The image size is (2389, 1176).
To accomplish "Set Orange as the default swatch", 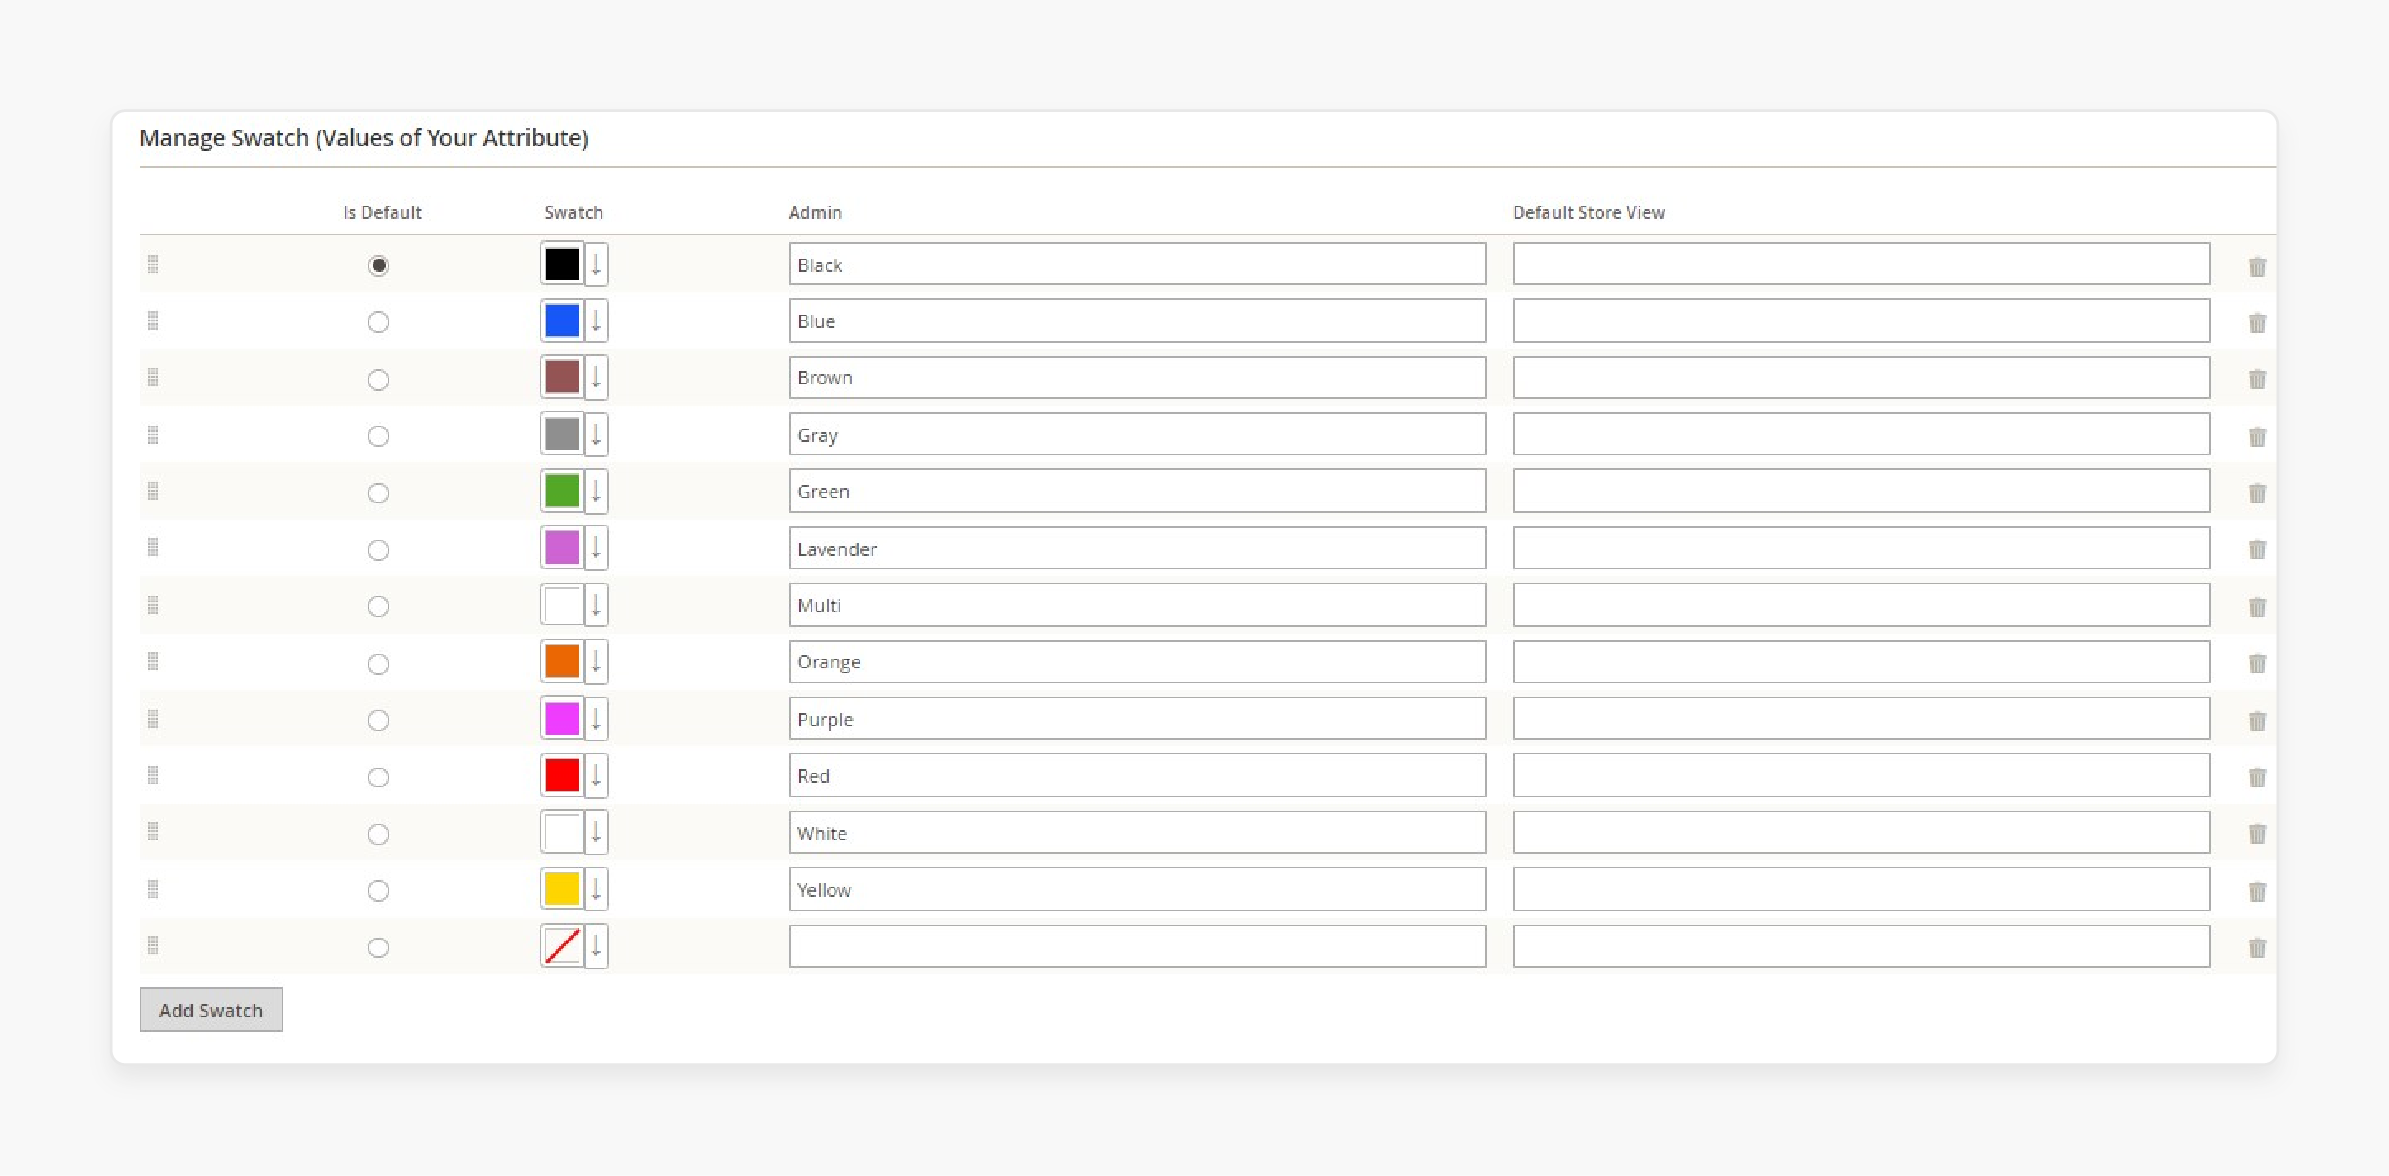I will (378, 664).
